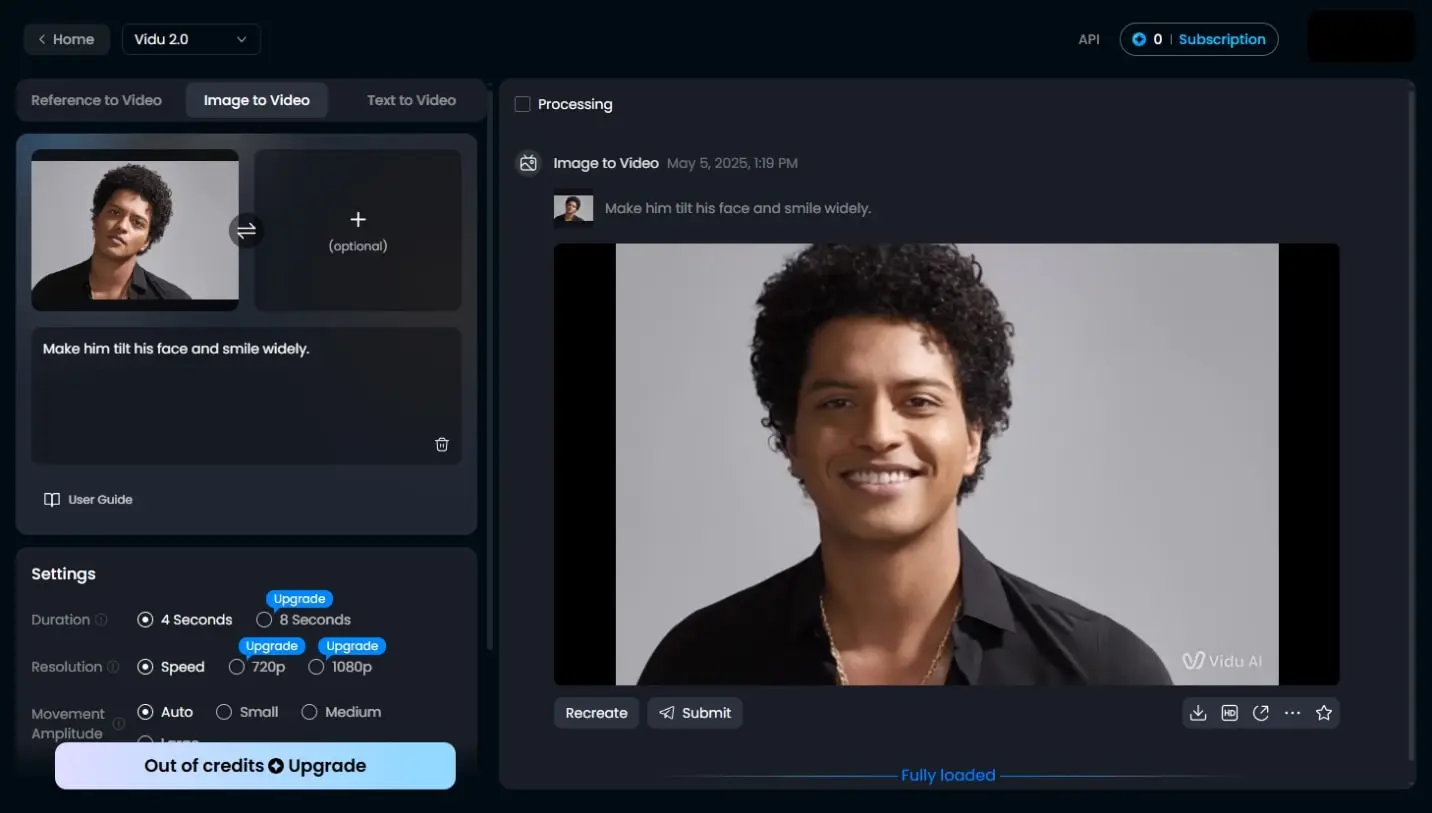Click the plus icon to add optional image

pyautogui.click(x=358, y=219)
